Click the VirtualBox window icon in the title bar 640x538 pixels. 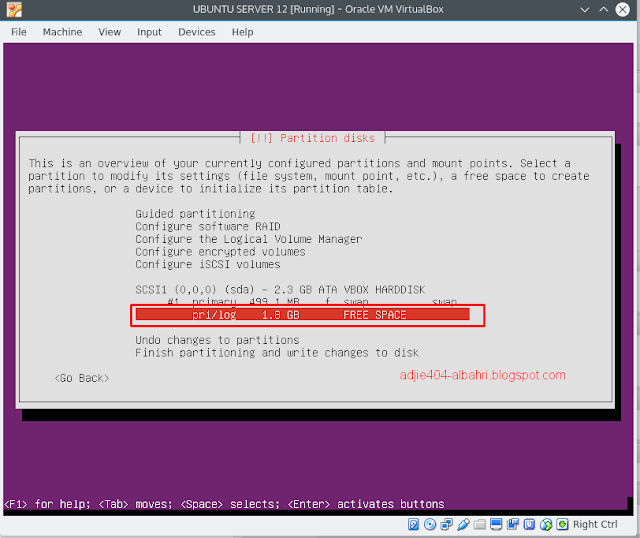tap(14, 9)
